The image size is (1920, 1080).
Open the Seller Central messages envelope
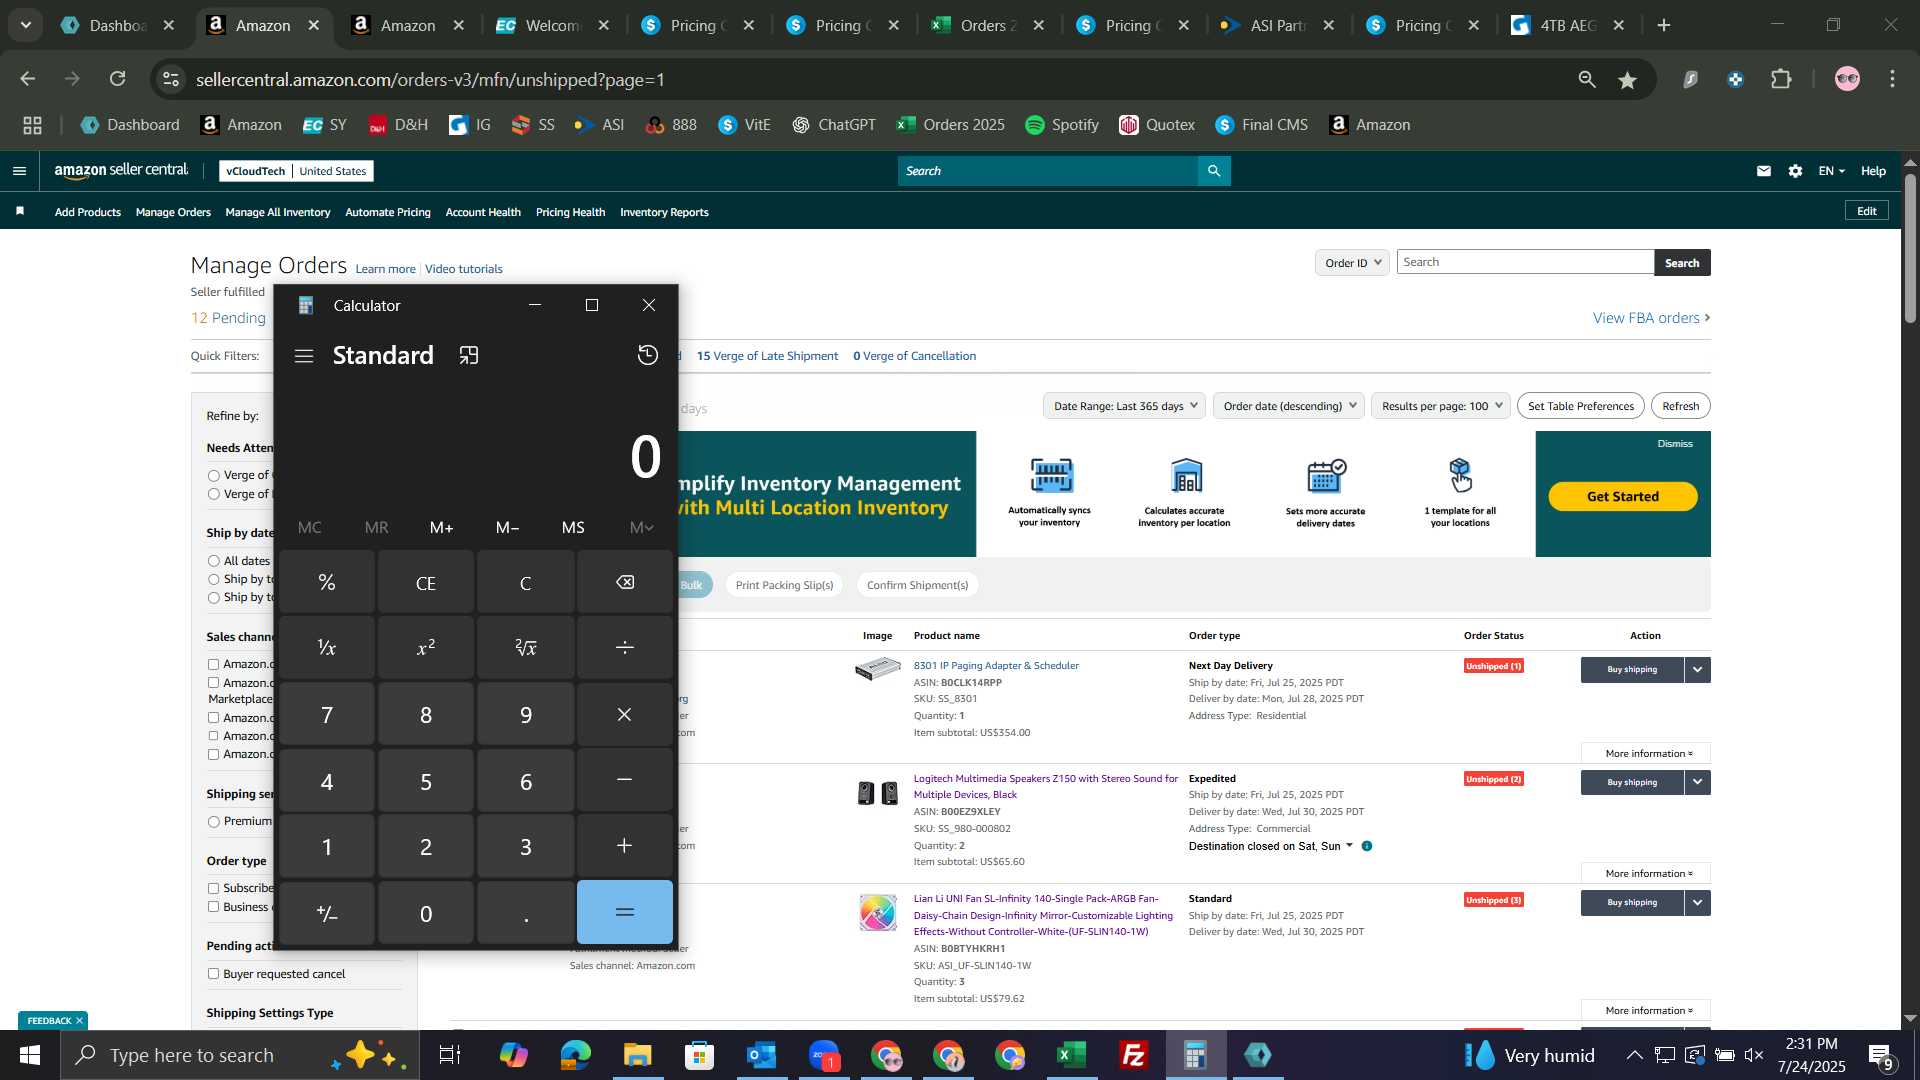pos(1764,171)
